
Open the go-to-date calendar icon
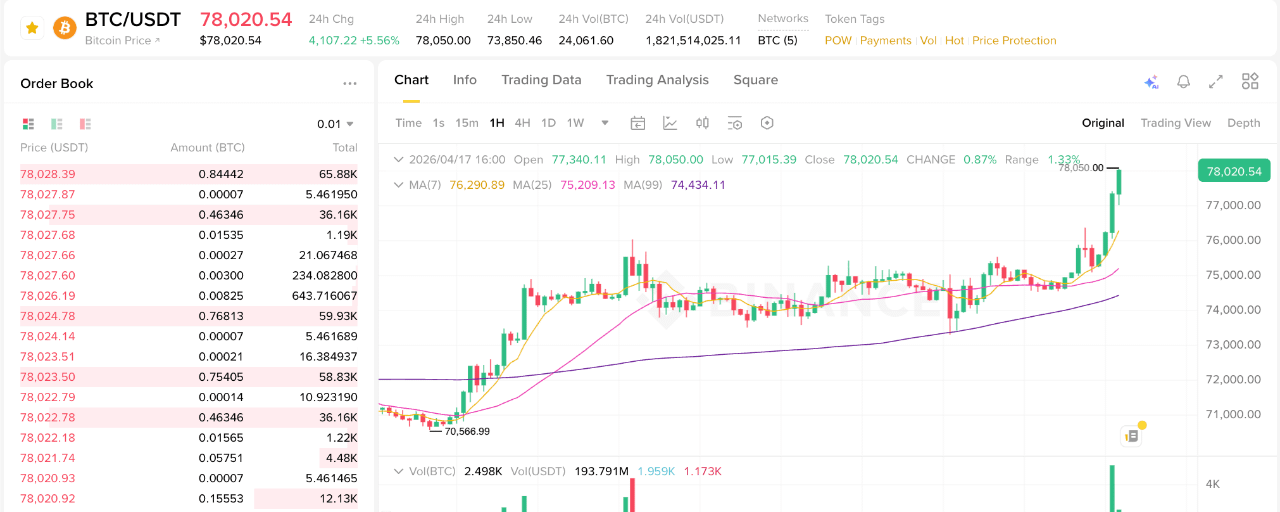coord(638,123)
